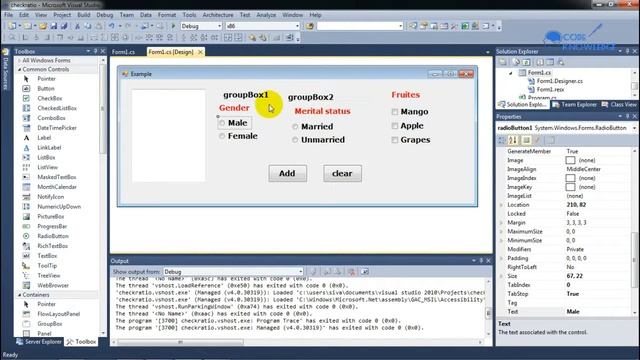This screenshot has width=640, height=360.
Task: Open the Build menu
Action: coord(84,15)
